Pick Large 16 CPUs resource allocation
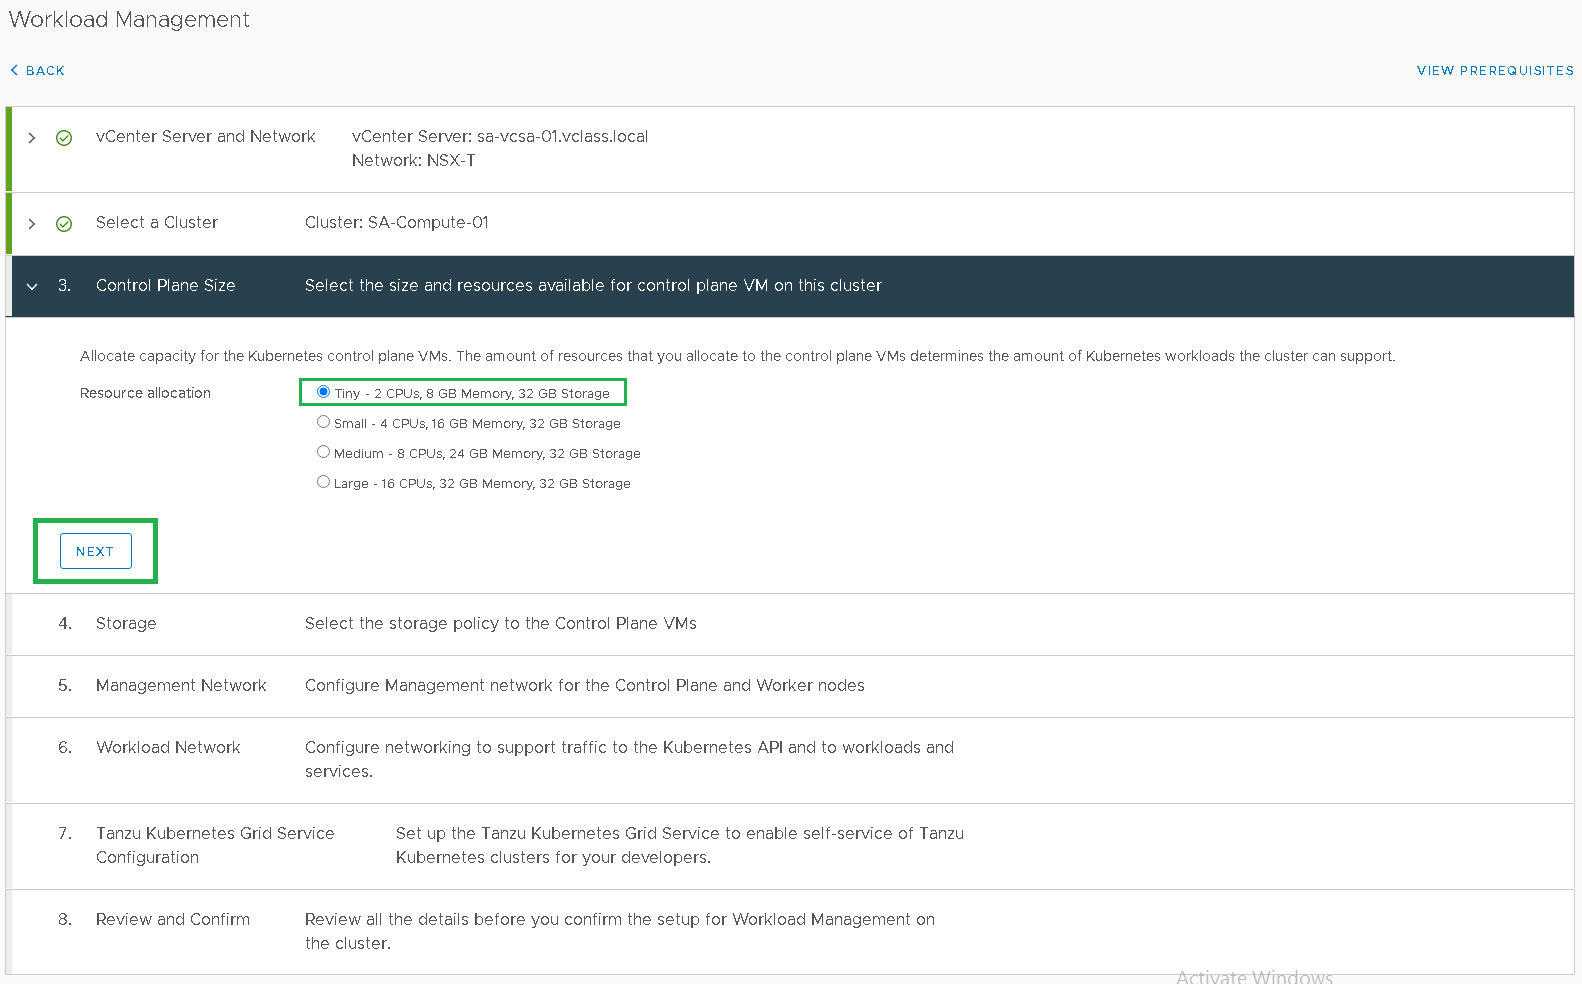Screen dimensions: 1582x984 click(323, 482)
